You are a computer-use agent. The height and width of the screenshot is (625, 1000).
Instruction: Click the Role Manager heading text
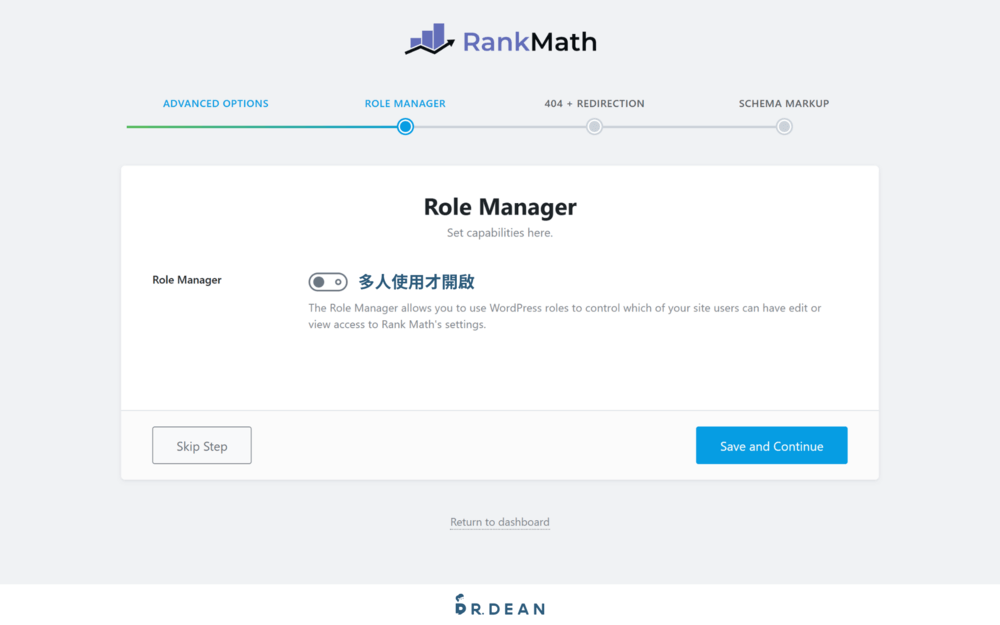(x=500, y=207)
